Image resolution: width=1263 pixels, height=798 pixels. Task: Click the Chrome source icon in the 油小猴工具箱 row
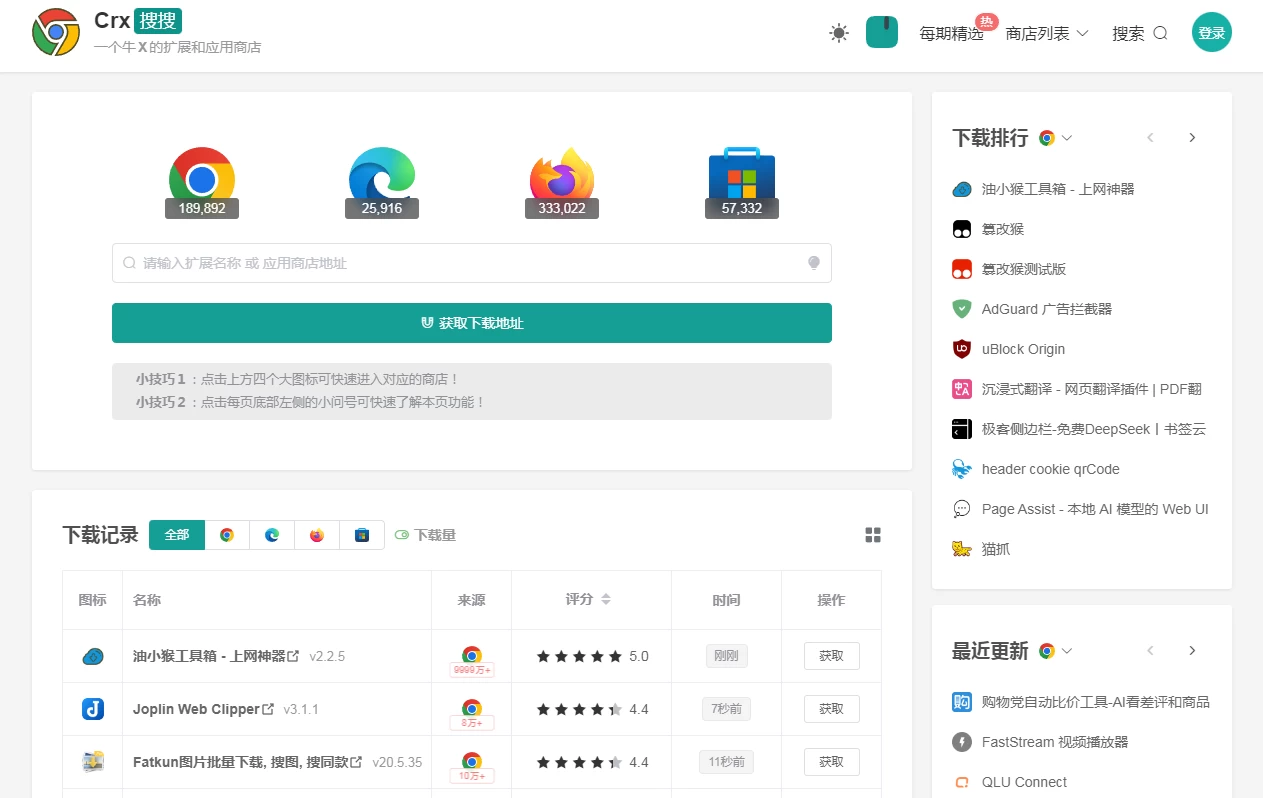[472, 654]
